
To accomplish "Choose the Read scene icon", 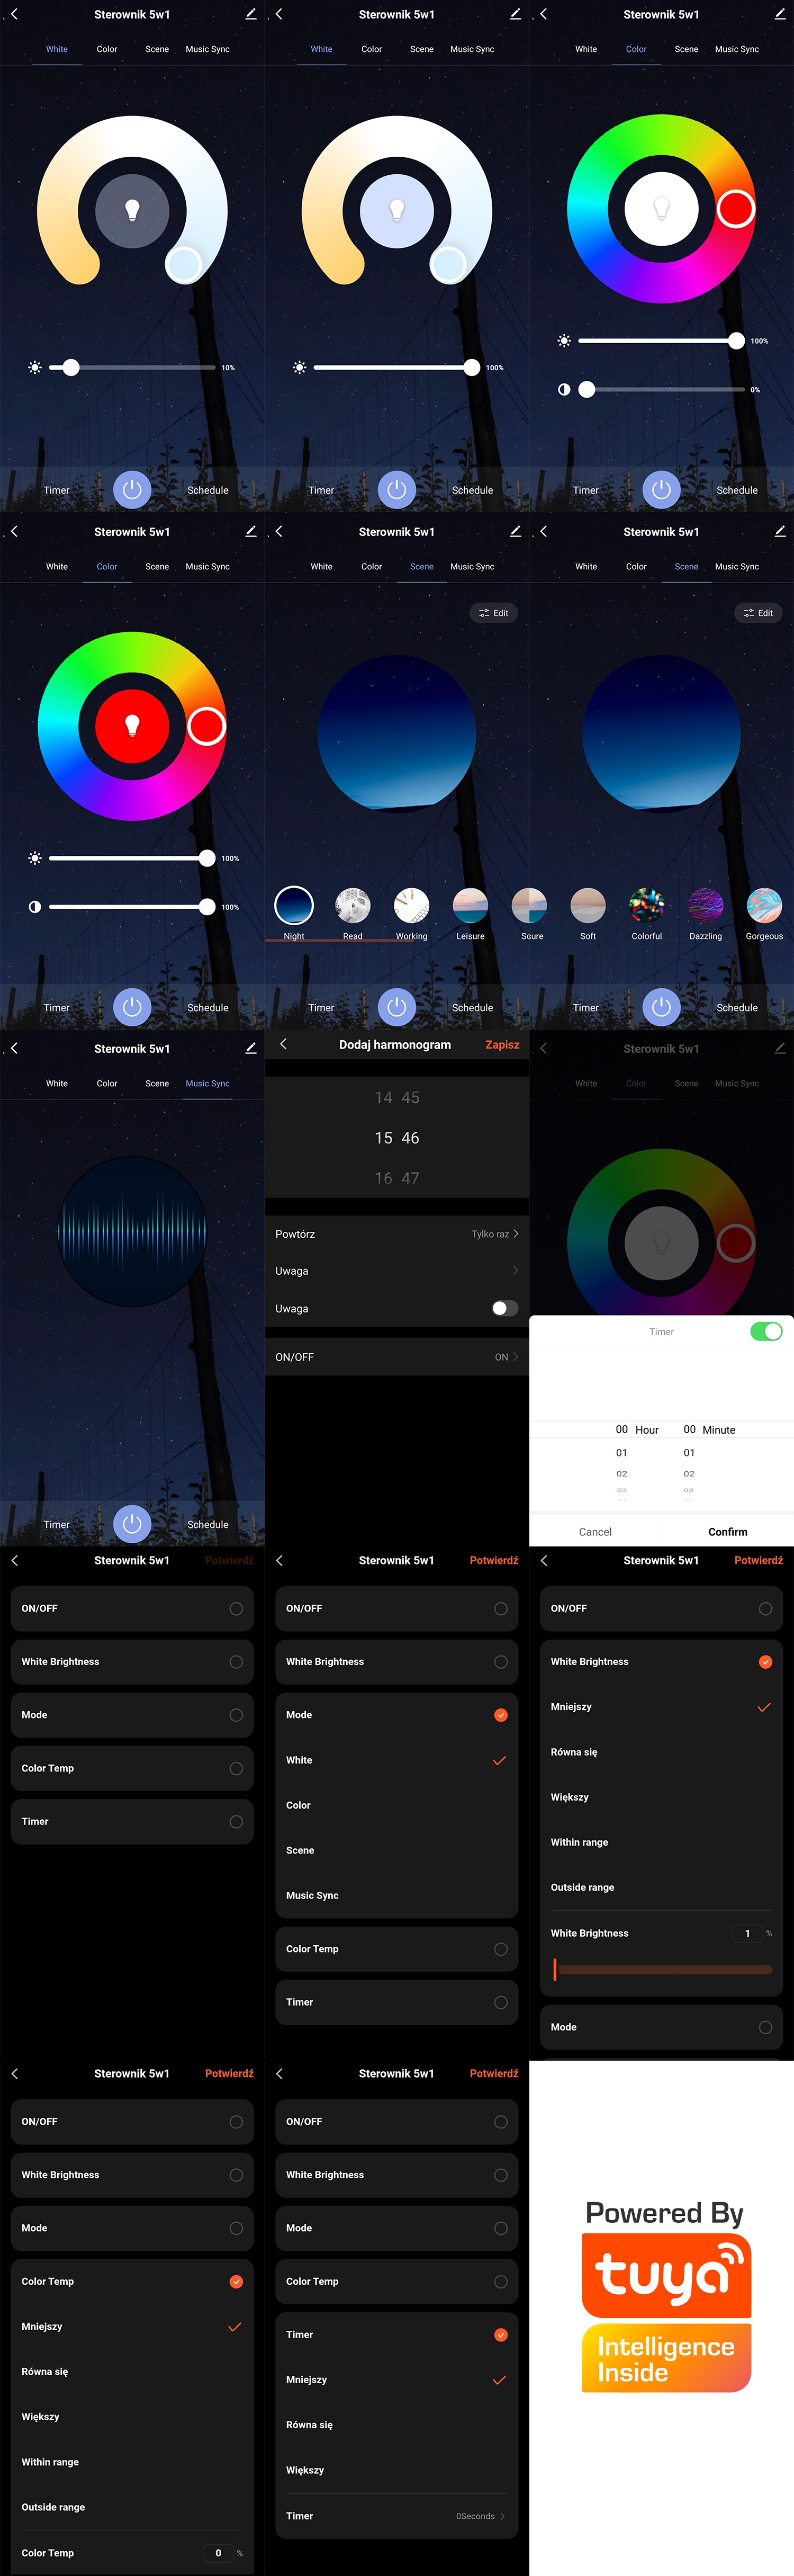I will (x=352, y=905).
